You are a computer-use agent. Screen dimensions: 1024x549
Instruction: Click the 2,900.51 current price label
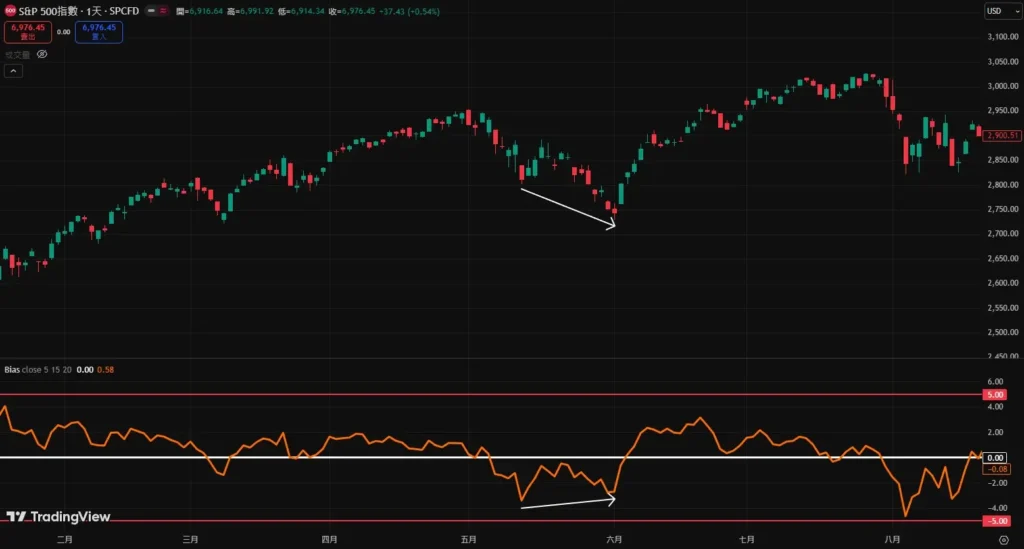1002,135
